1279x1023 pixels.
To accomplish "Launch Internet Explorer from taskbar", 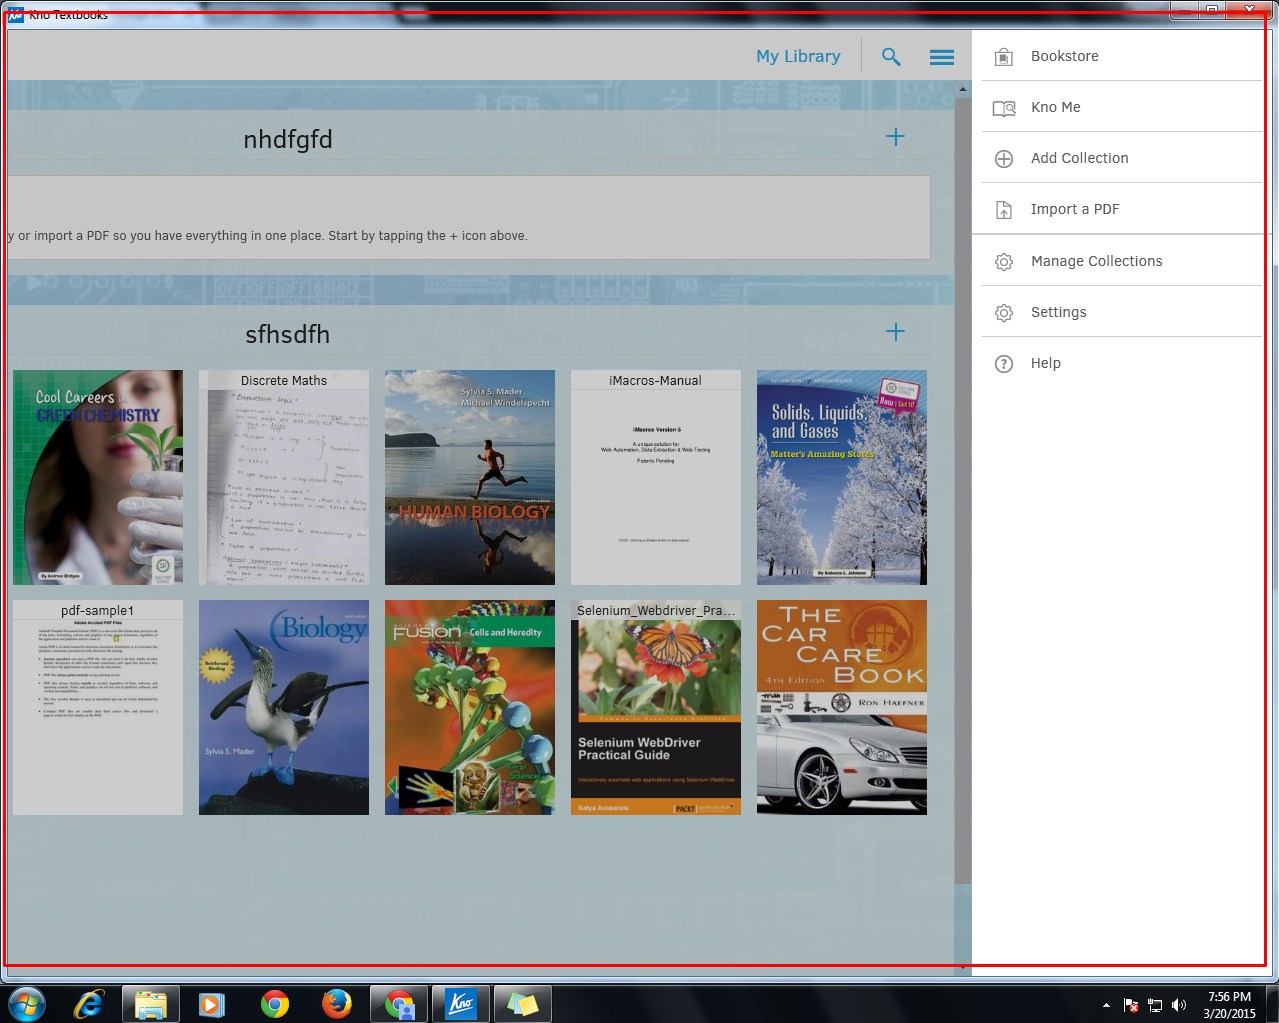I will click(x=89, y=1004).
